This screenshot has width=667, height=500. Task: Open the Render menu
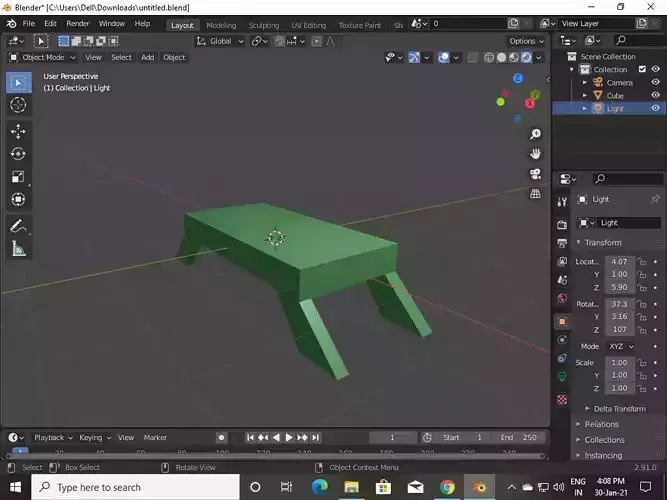[x=78, y=24]
